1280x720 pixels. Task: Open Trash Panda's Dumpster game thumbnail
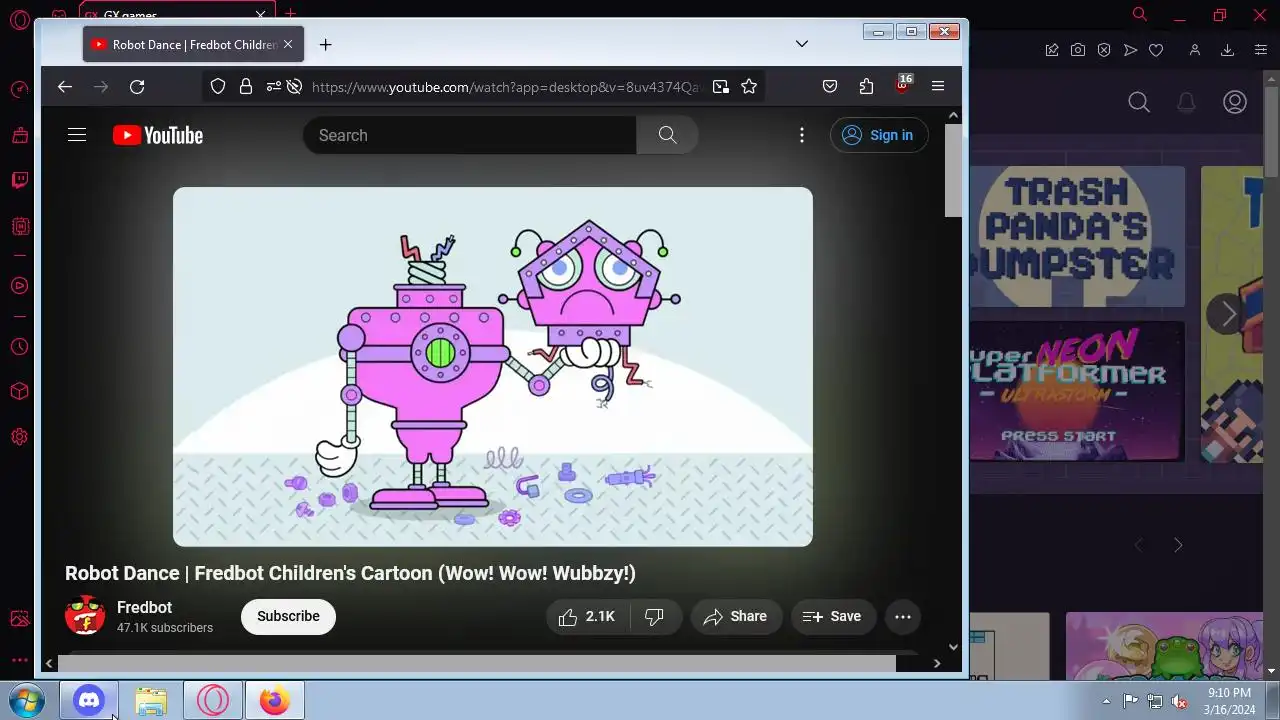pos(1077,237)
